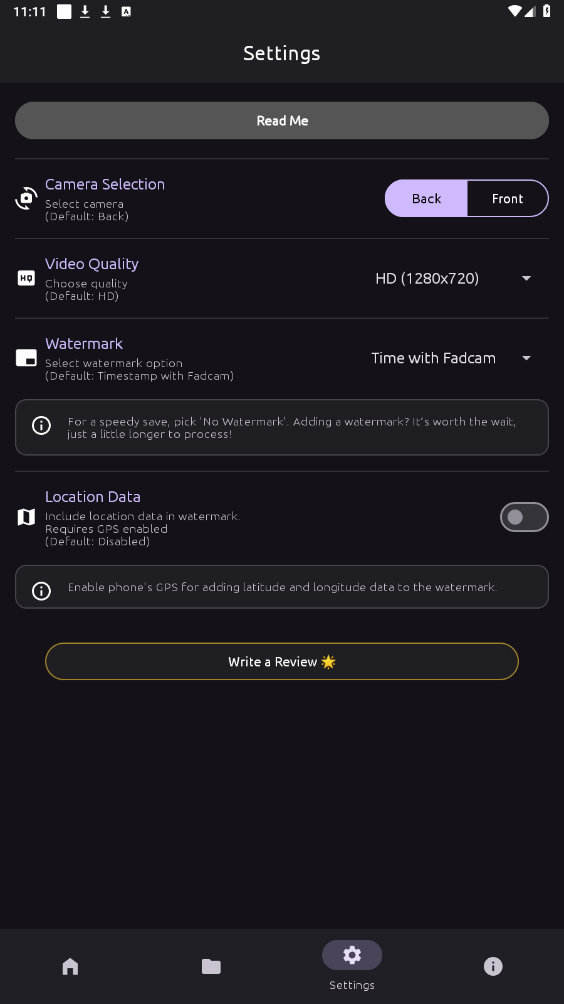This screenshot has height=1004, width=564.
Task: Tap the camera switch icon beside Camera Selection
Action: 26,198
